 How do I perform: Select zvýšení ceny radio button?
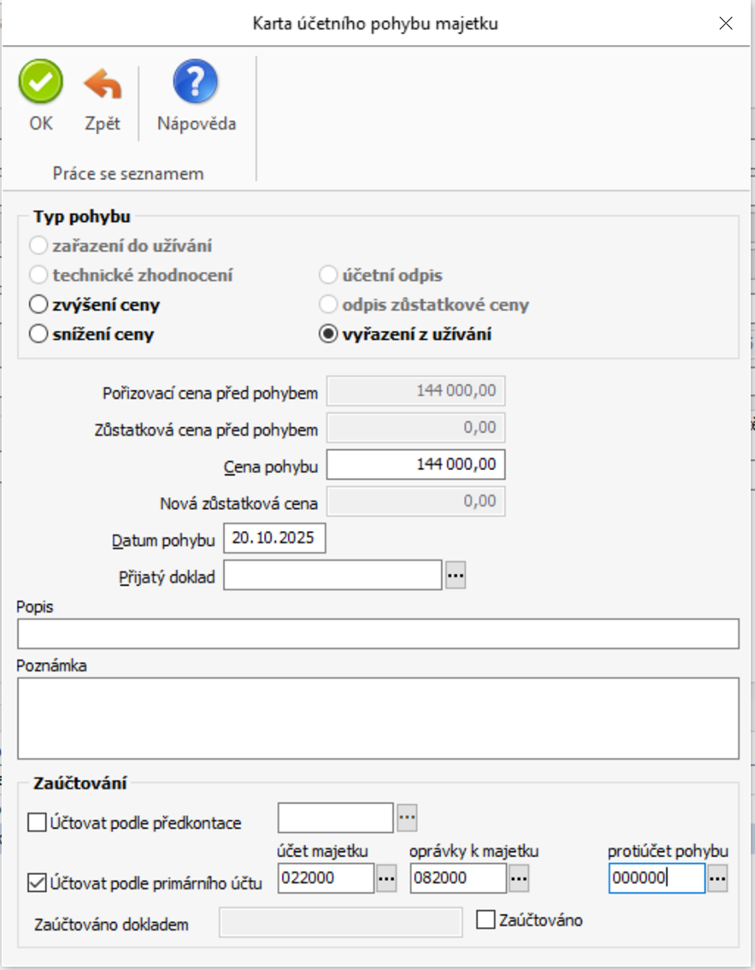pos(39,304)
